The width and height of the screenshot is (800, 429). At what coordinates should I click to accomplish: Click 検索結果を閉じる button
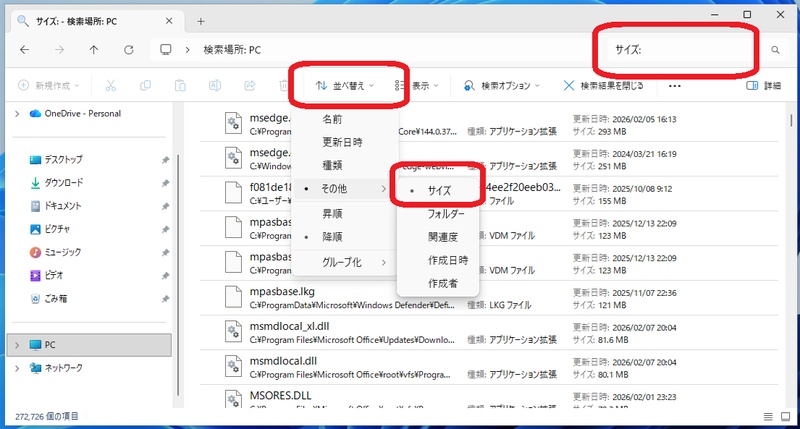tap(604, 86)
